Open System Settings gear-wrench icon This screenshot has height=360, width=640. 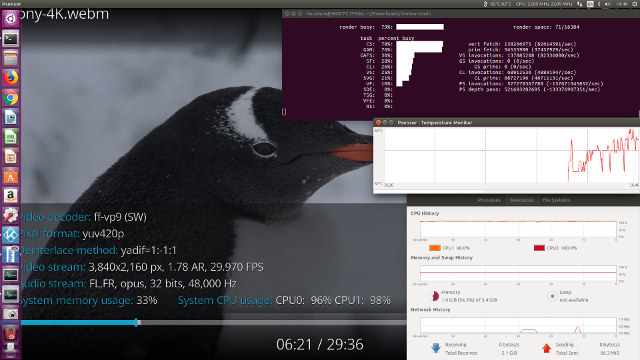click(x=10, y=216)
